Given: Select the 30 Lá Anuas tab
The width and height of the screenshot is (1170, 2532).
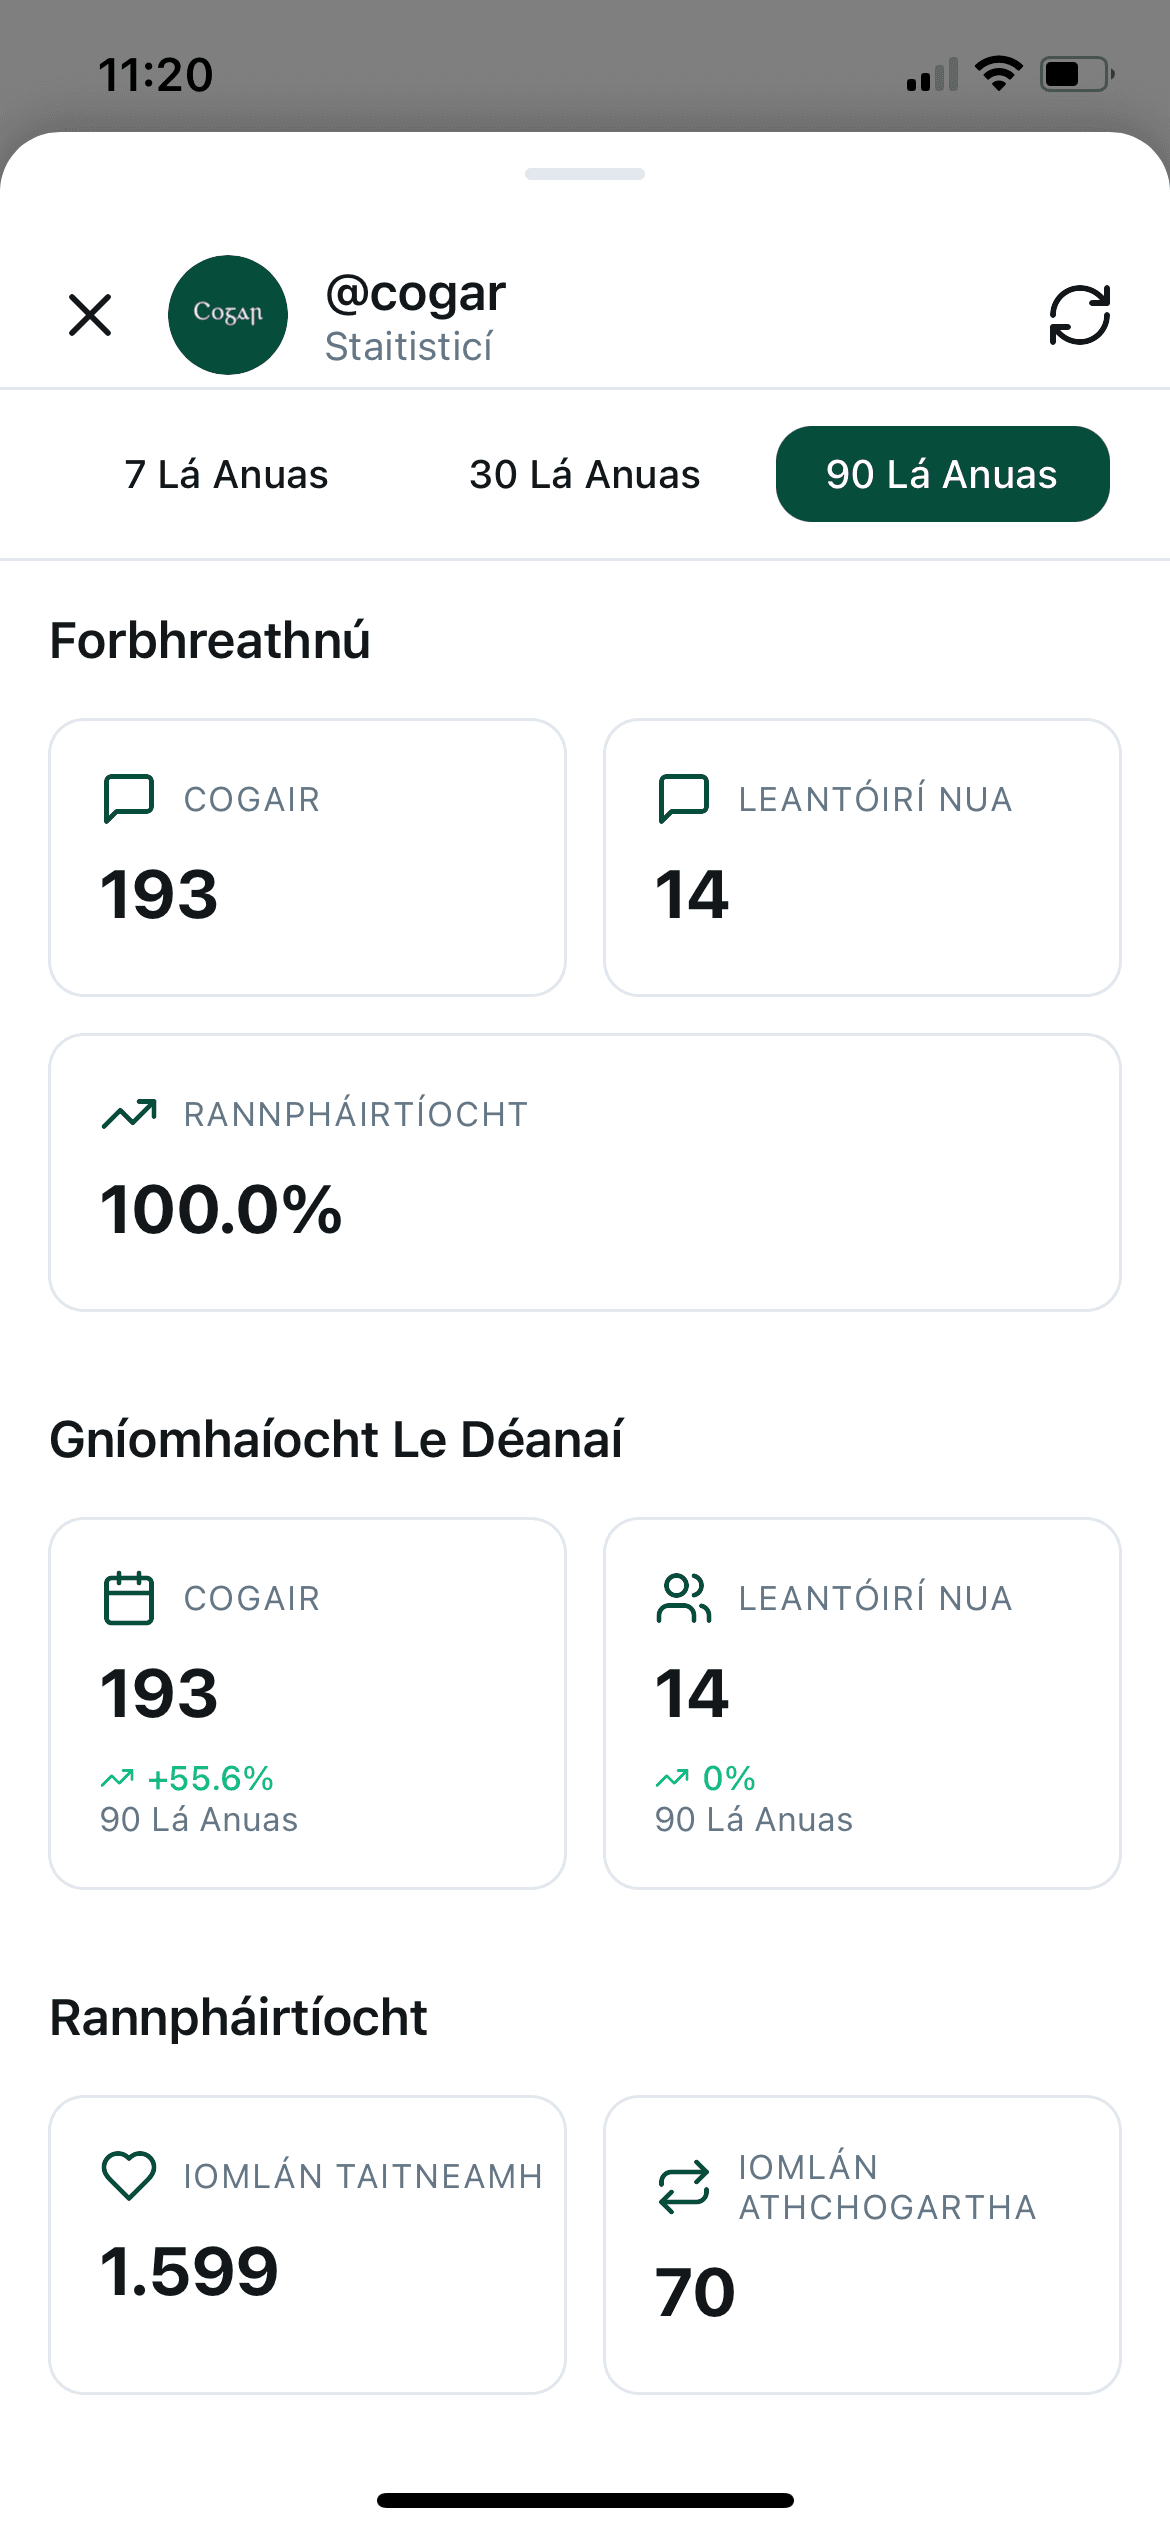Looking at the screenshot, I should (585, 474).
